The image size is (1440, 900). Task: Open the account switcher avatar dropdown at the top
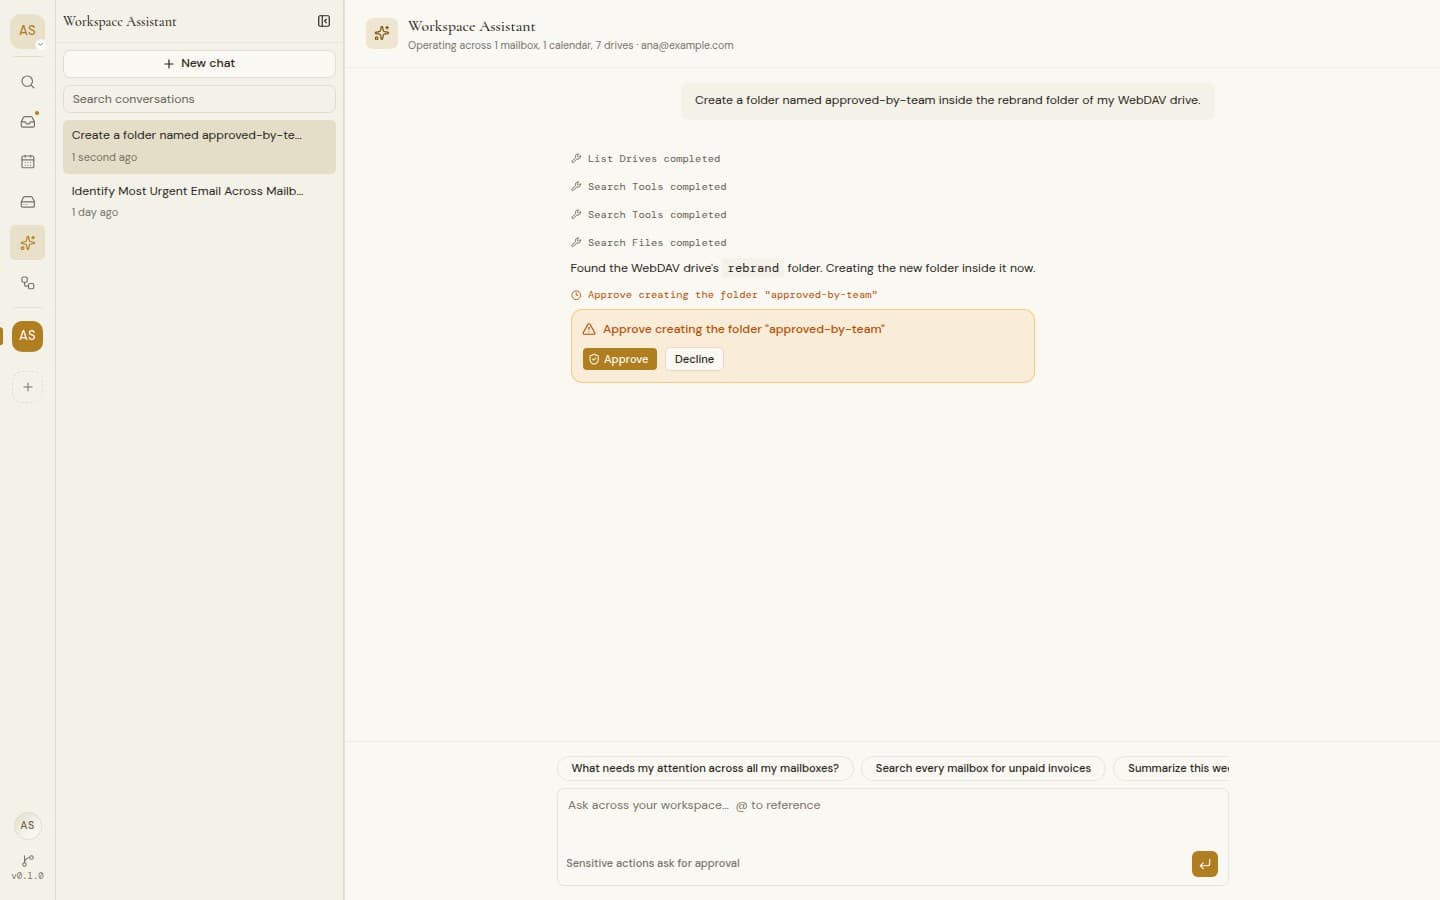tap(28, 31)
